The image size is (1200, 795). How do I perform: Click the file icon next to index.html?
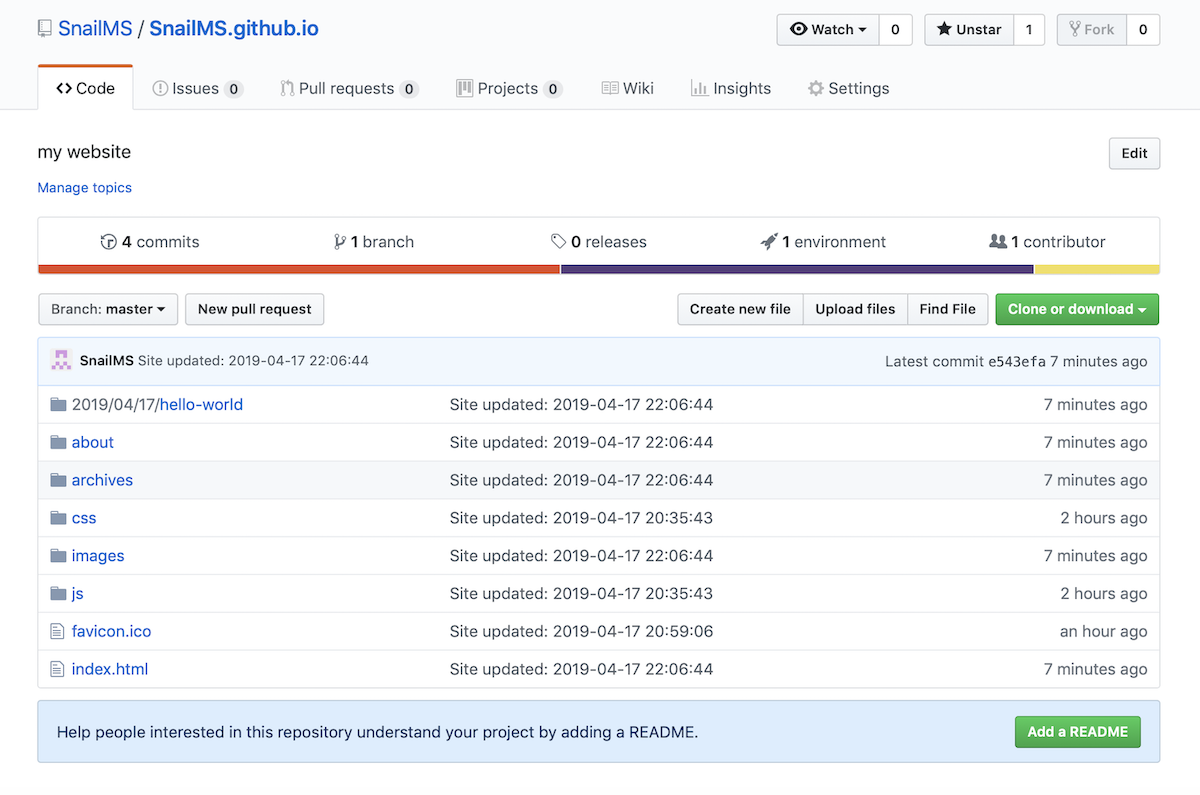(x=57, y=669)
